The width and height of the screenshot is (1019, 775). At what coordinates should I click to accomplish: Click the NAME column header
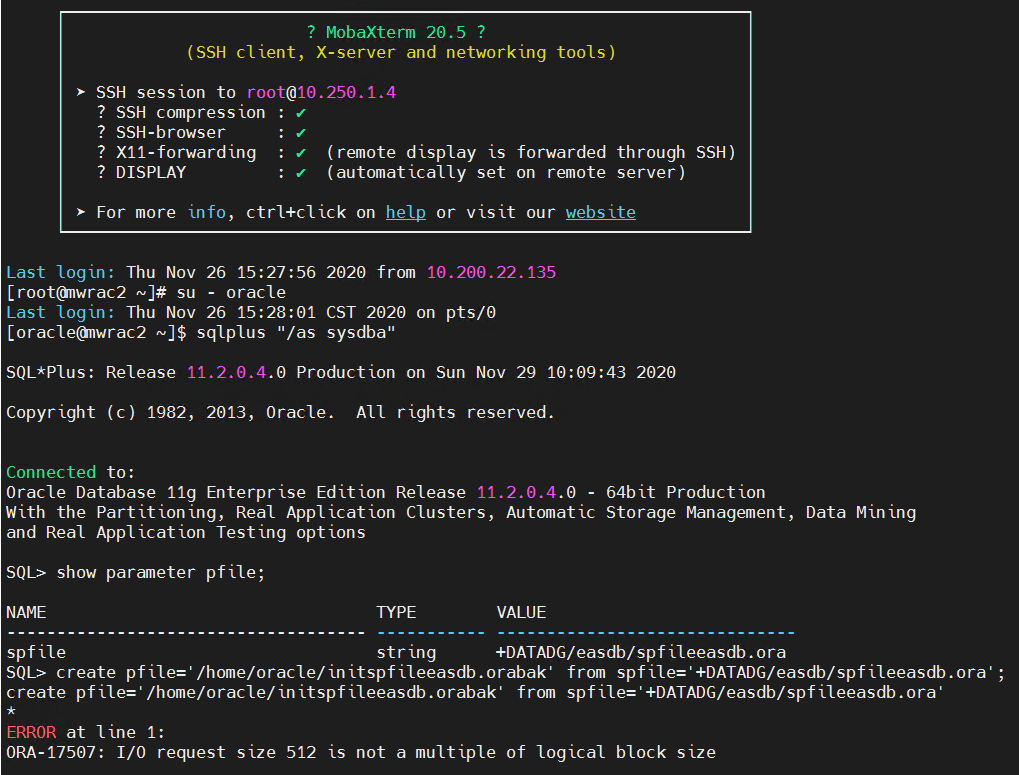pos(26,613)
